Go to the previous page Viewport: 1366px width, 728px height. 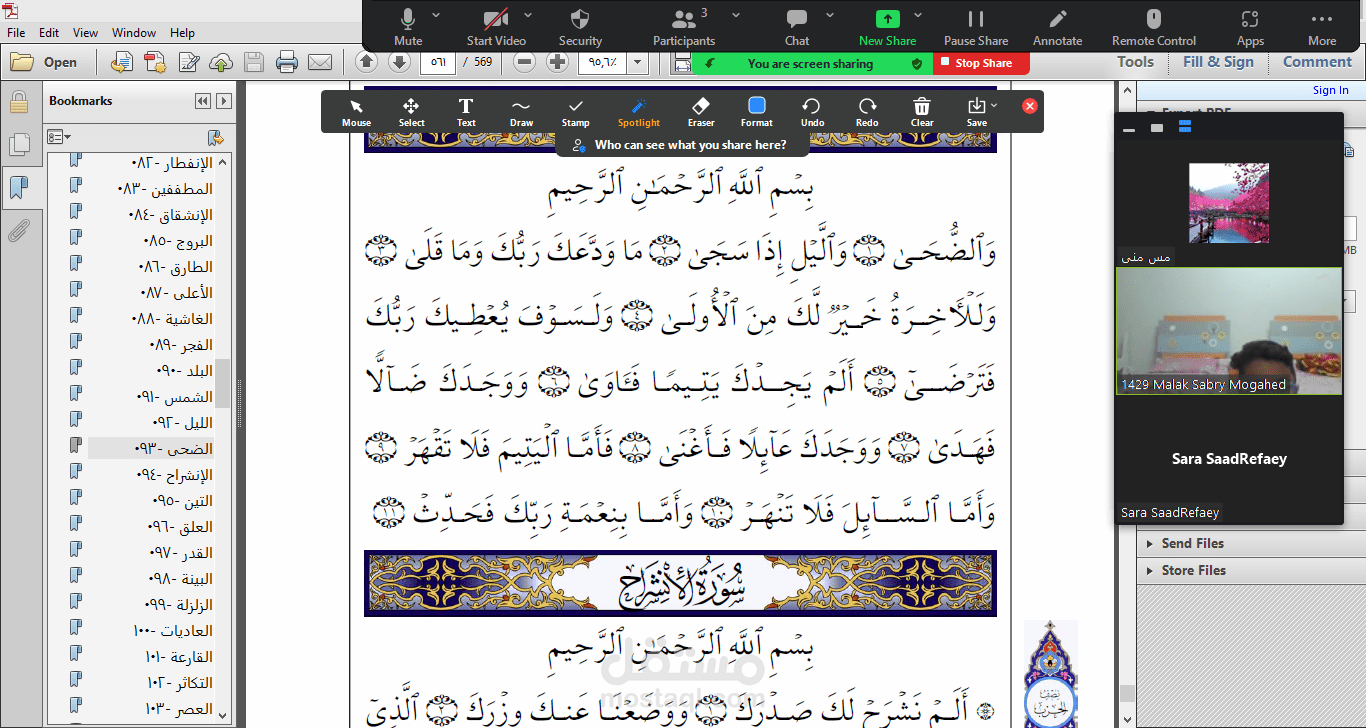(x=367, y=62)
